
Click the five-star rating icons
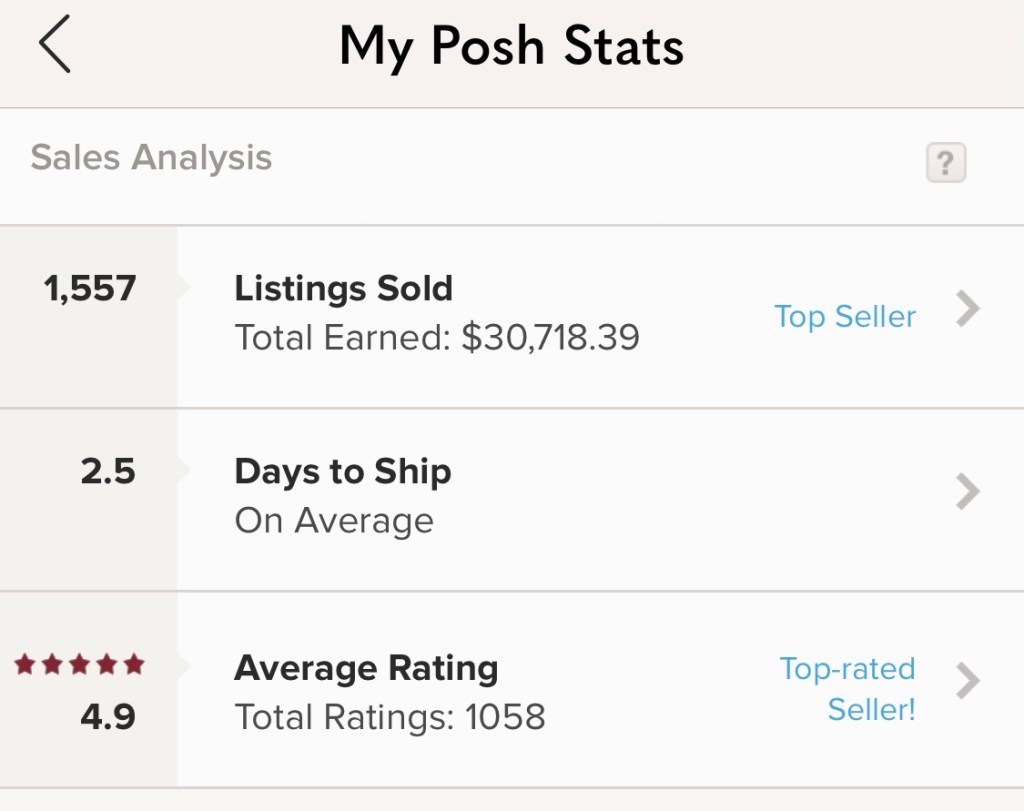pos(80,664)
